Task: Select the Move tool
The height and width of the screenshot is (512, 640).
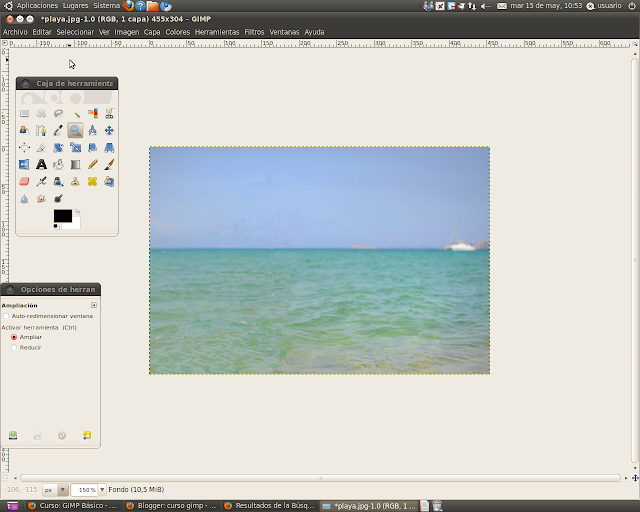Action: (x=109, y=131)
